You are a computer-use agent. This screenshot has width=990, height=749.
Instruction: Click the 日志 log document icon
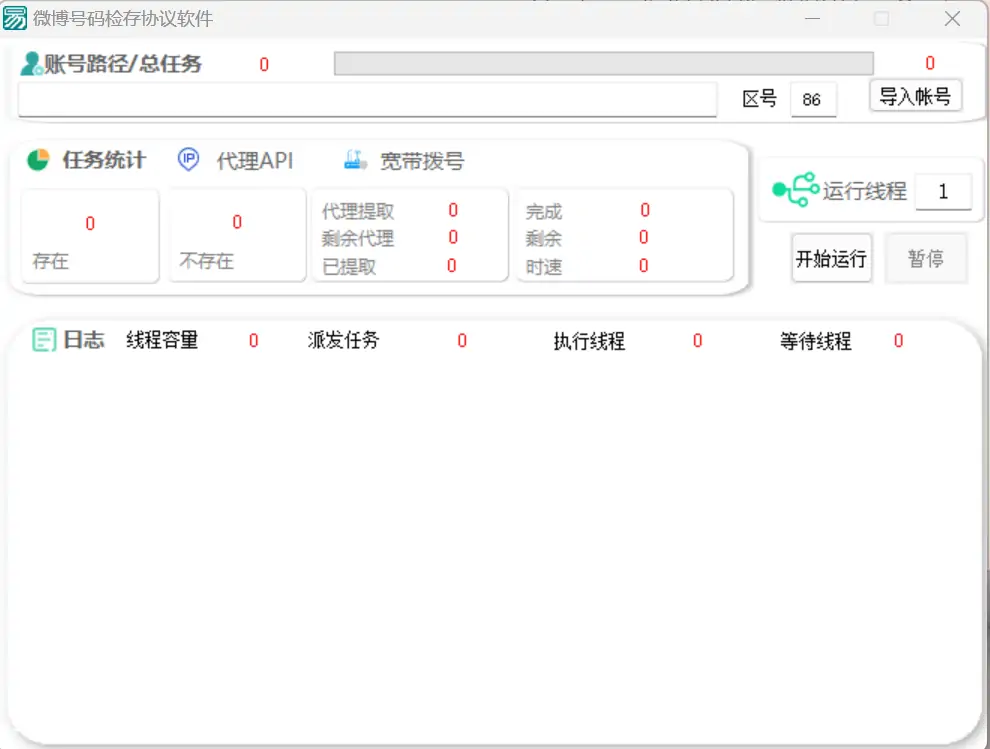tap(44, 340)
